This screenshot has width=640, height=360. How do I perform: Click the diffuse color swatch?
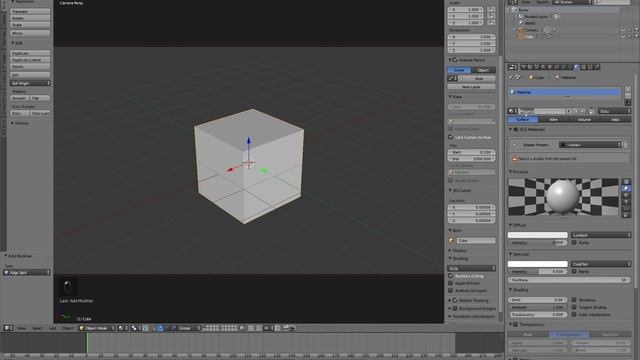pos(538,235)
